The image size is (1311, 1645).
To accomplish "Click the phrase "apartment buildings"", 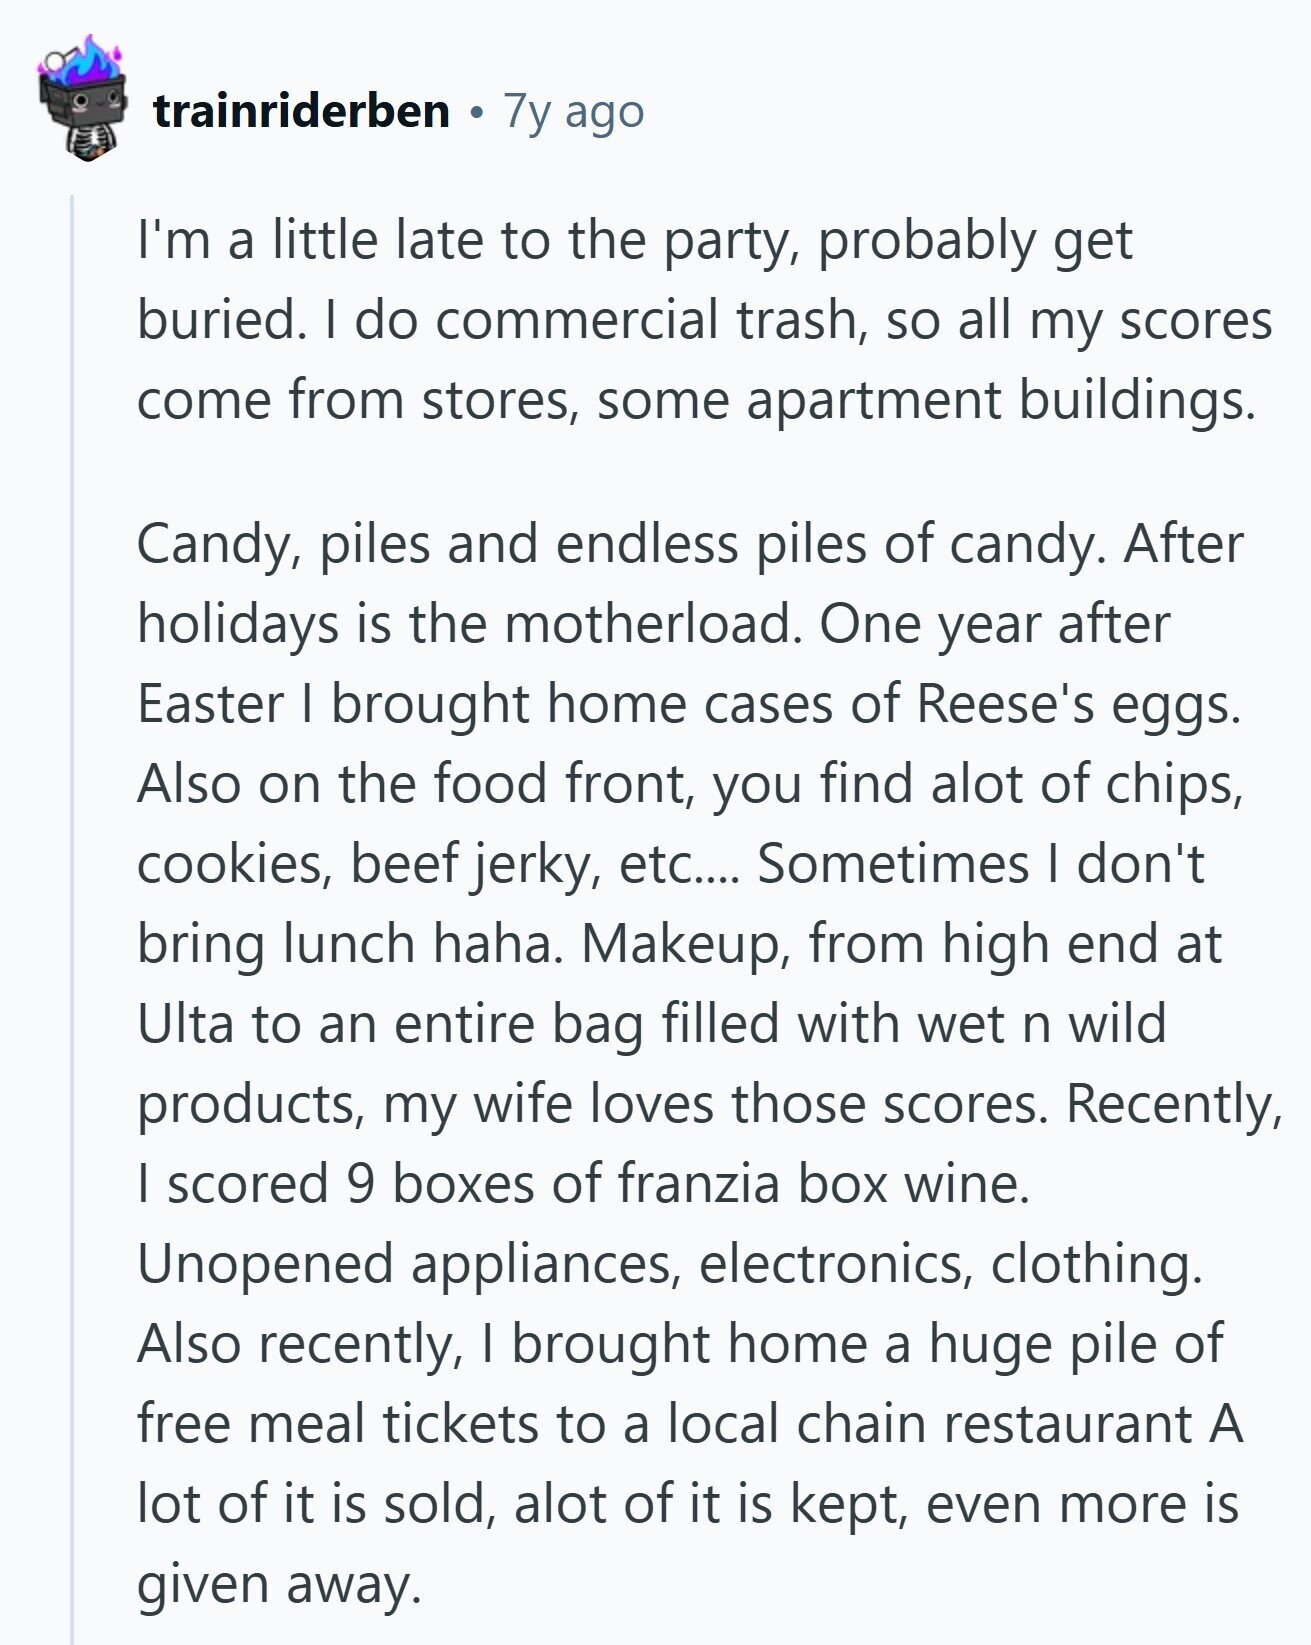I will (x=999, y=400).
